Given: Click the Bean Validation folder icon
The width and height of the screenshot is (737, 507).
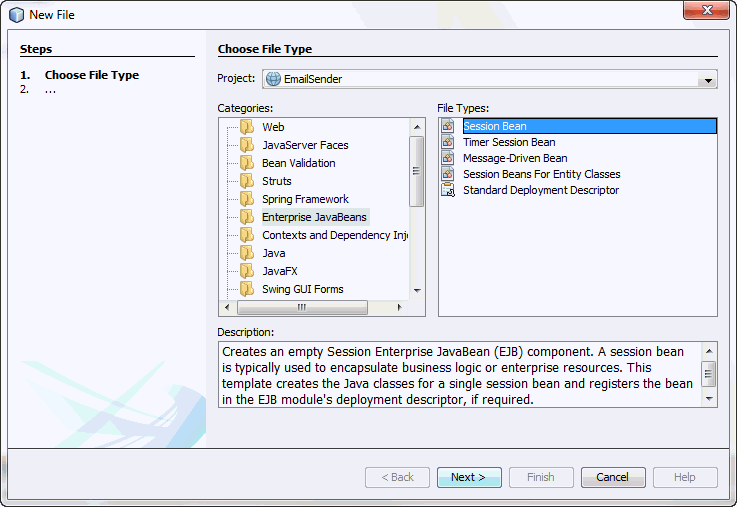Looking at the screenshot, I should coord(247,163).
